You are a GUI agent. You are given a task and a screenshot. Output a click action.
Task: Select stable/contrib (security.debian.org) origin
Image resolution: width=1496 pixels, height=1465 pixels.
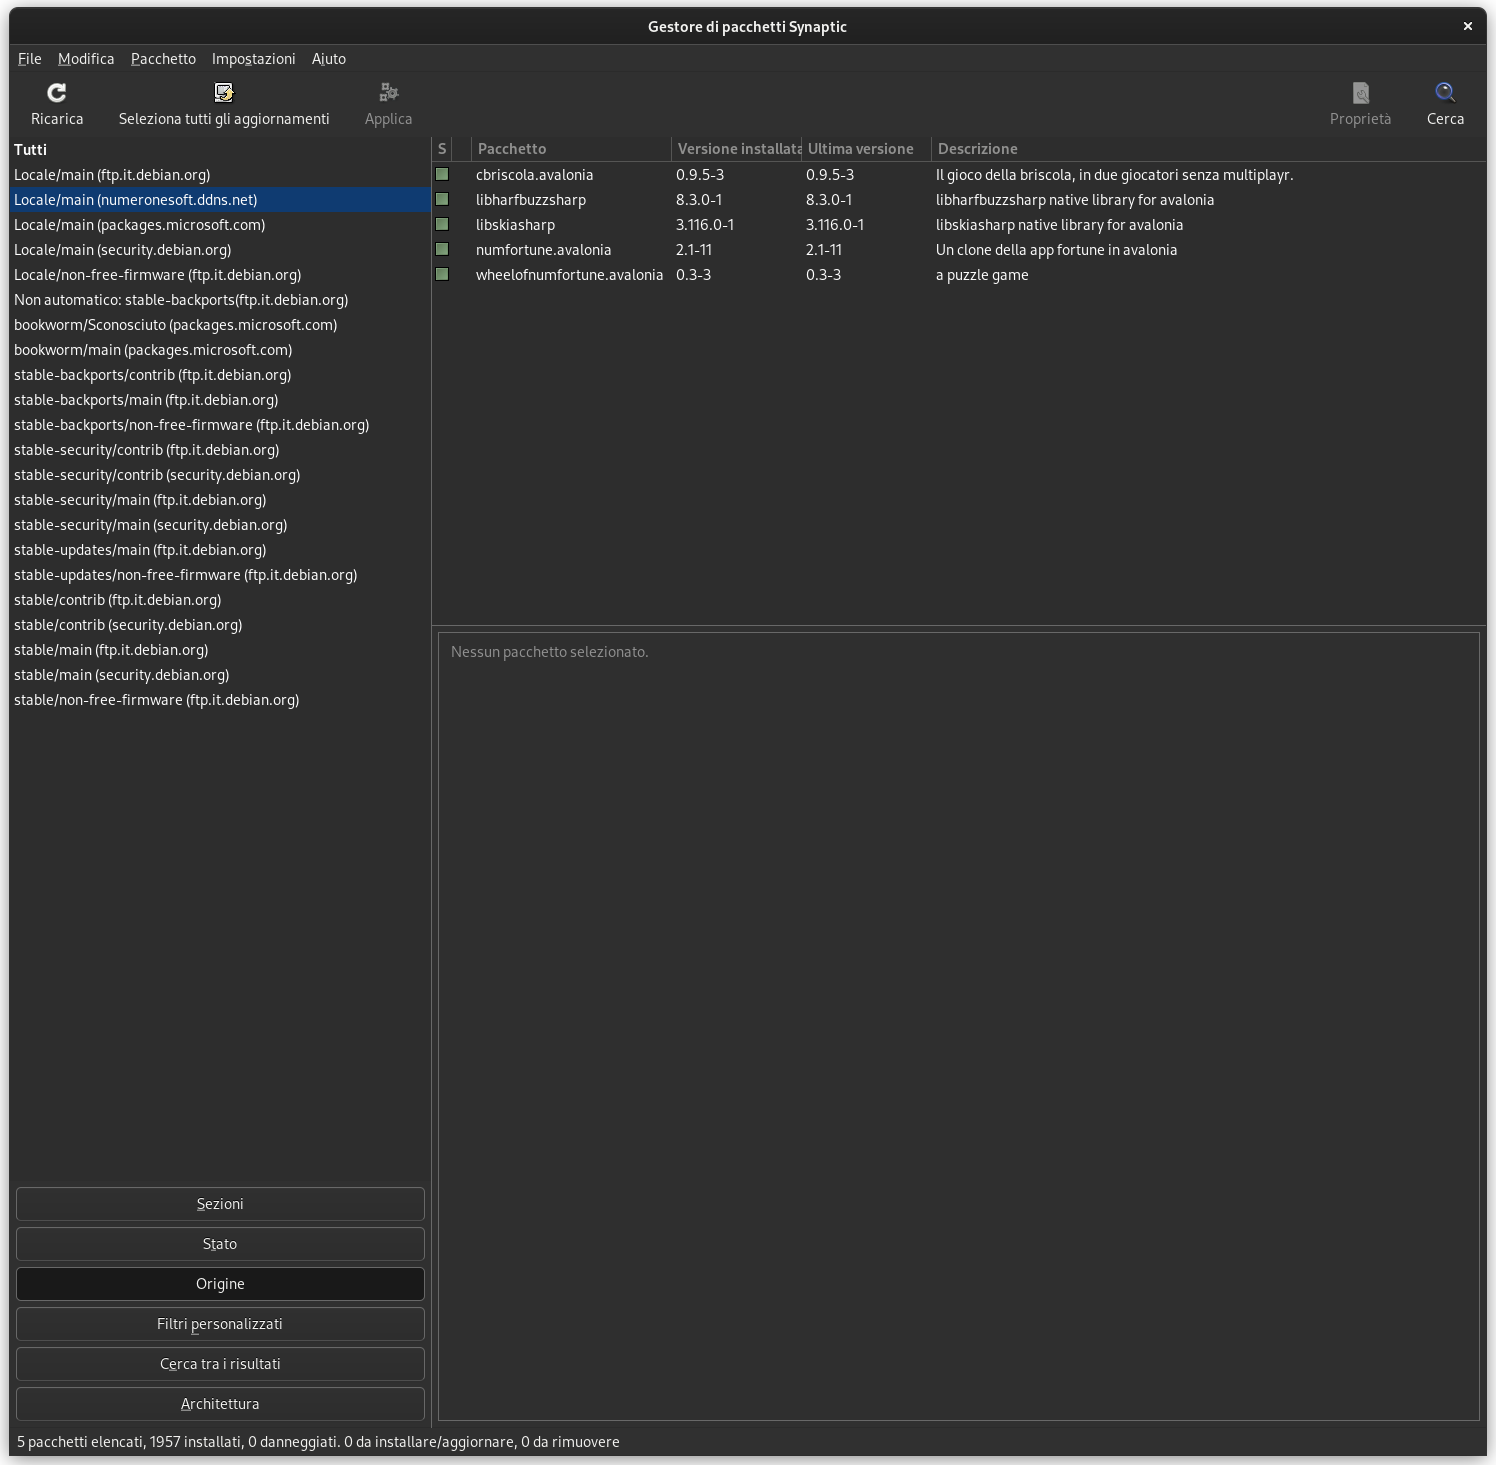click(220, 625)
